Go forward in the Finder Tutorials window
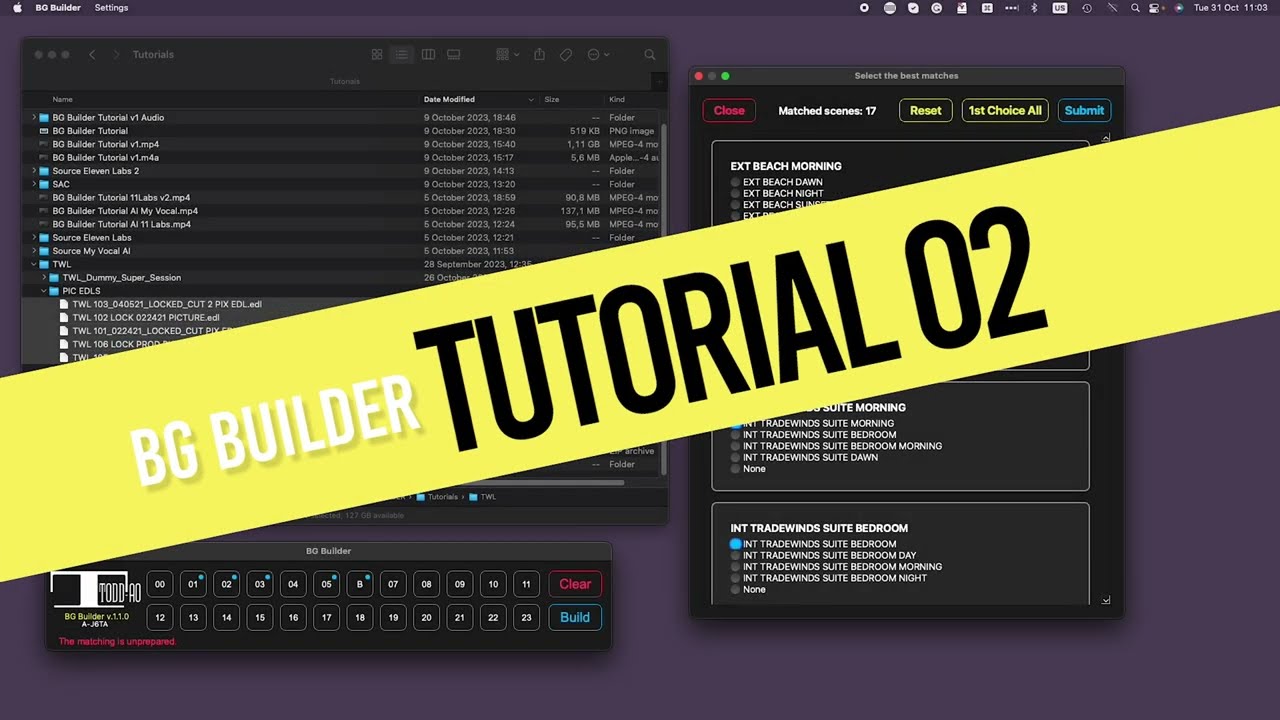 point(116,55)
